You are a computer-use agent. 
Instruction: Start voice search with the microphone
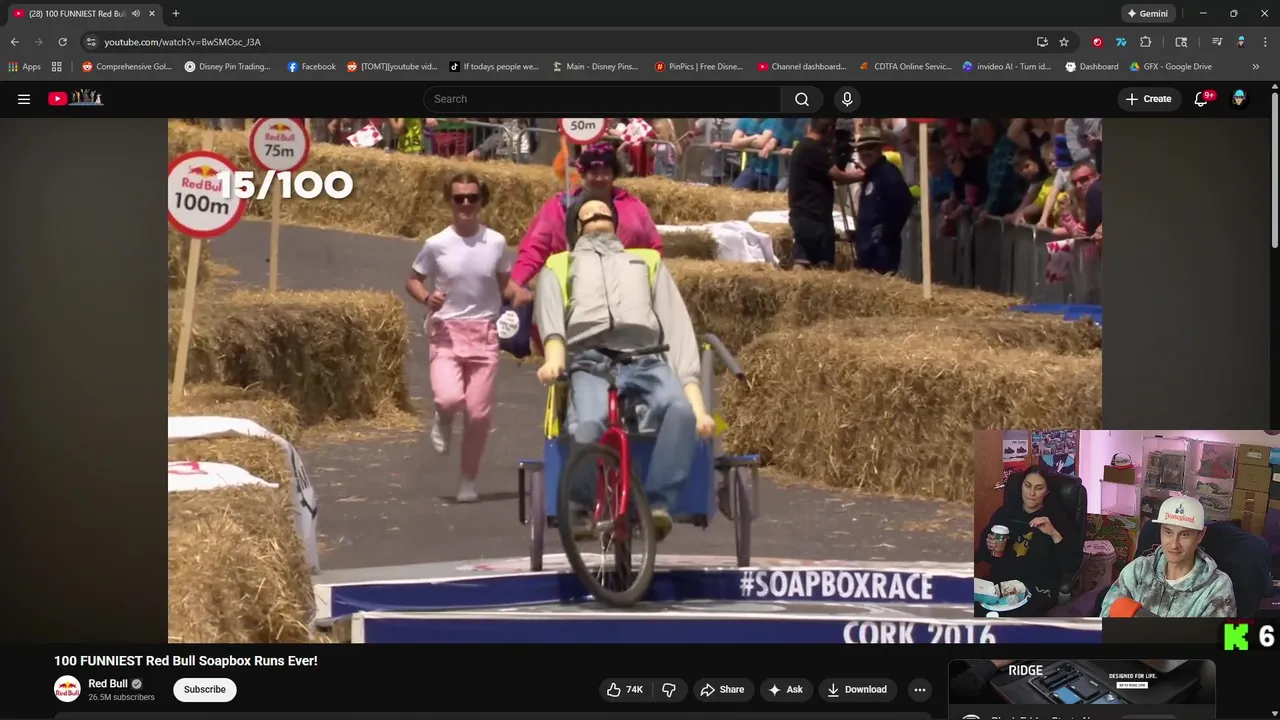click(x=847, y=99)
